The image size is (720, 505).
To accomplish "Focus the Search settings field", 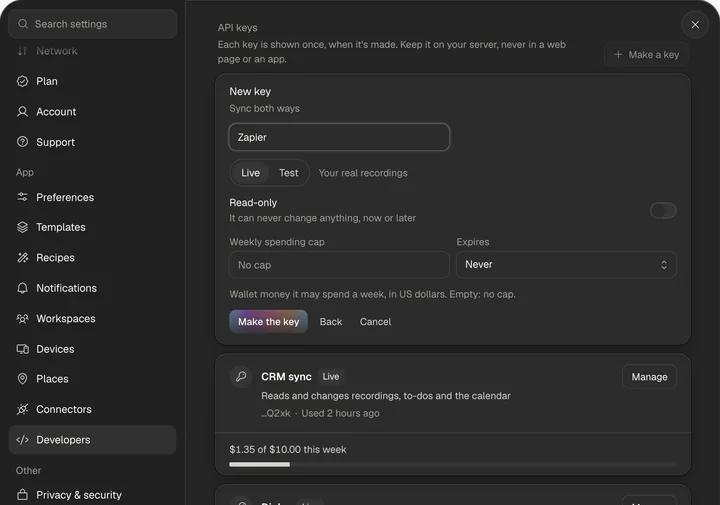I will click(x=92, y=24).
